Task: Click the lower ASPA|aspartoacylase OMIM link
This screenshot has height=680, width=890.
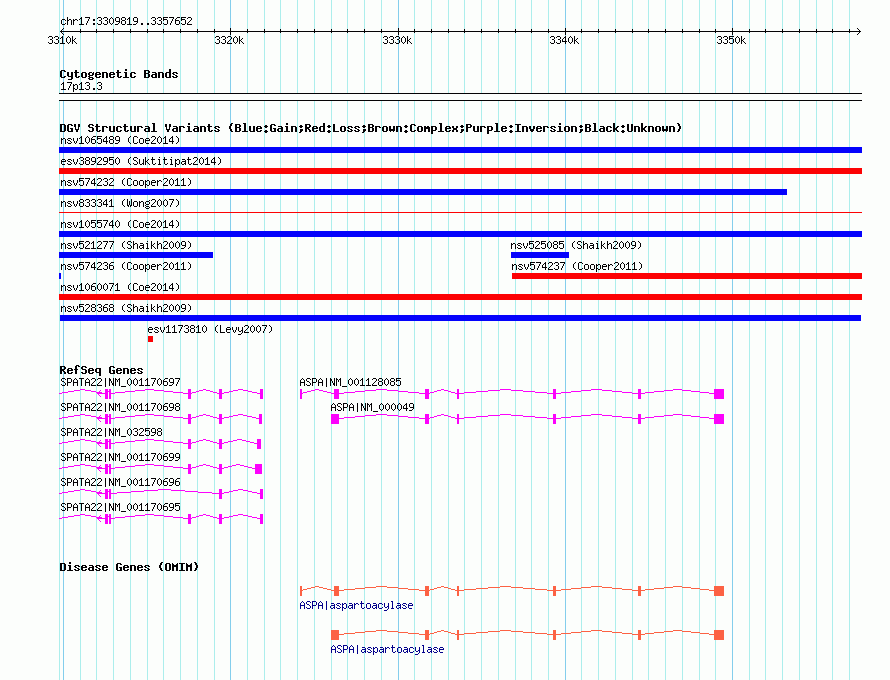Action: tap(387, 649)
